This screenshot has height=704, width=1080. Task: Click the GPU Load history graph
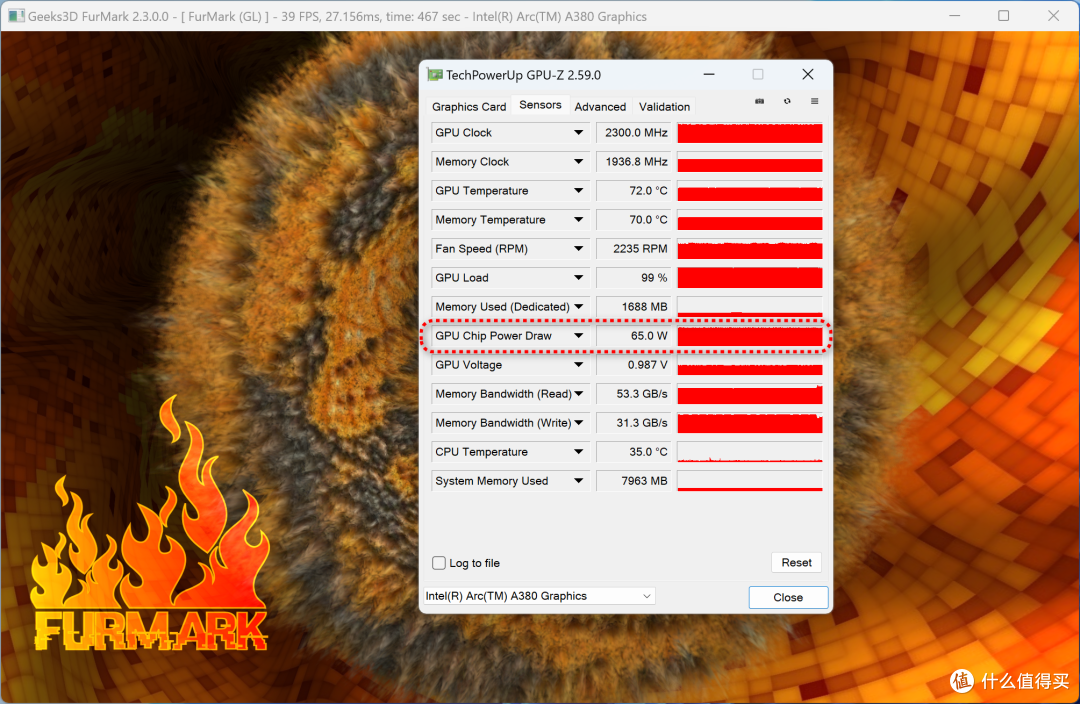coord(750,278)
